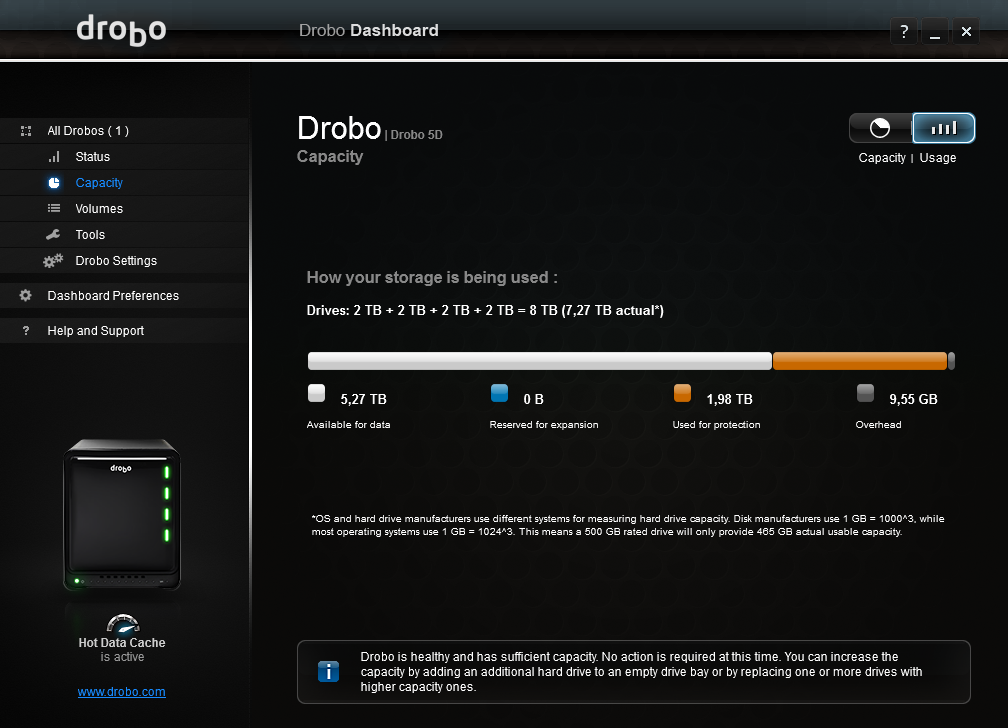Screen dimensions: 1008x728
Task: Click the Capacity pie icon in sidebar
Action: [54, 183]
